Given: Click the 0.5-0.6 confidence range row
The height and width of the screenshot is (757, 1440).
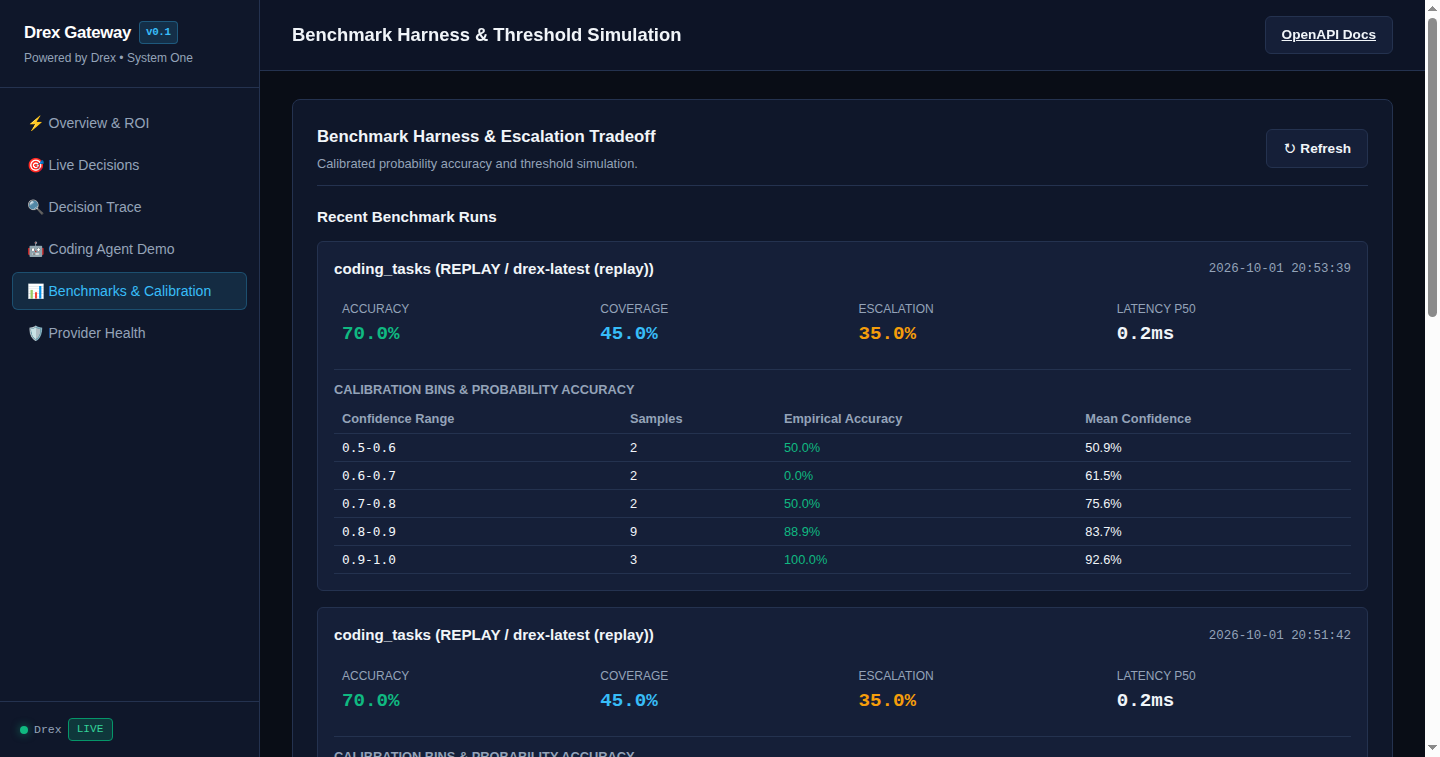Looking at the screenshot, I should click(x=842, y=447).
